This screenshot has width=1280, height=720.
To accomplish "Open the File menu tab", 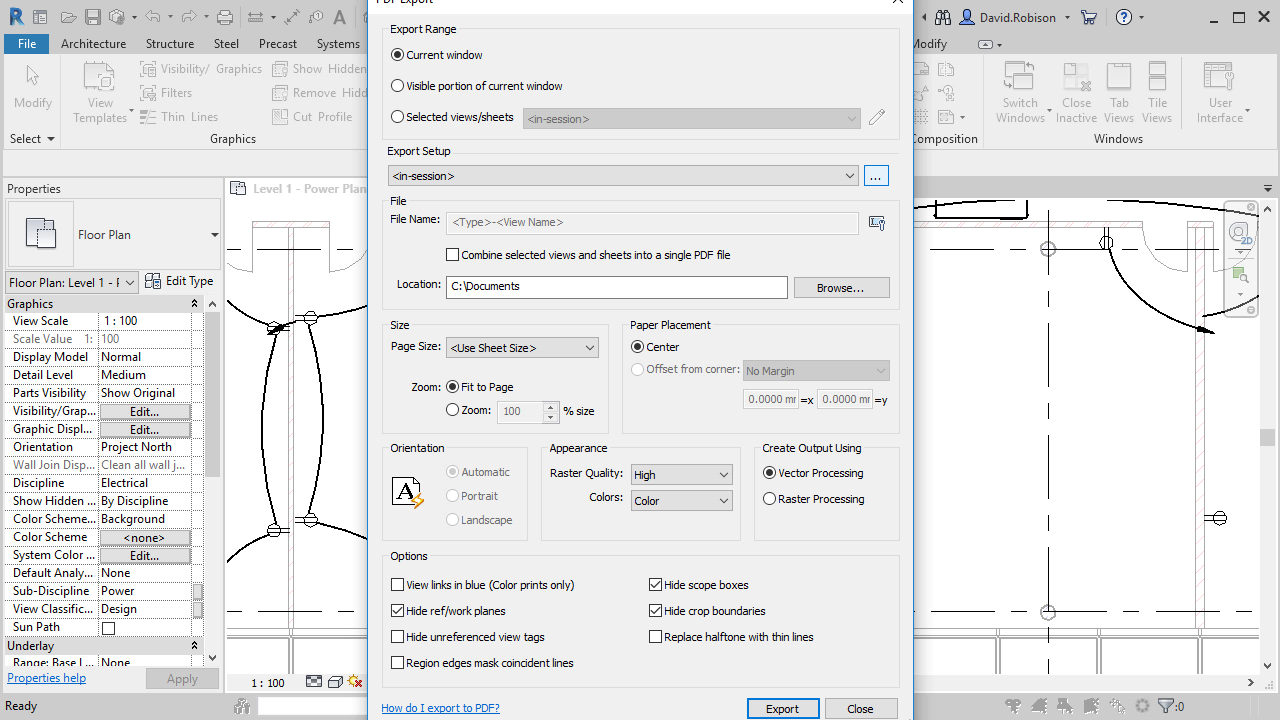I will coord(26,43).
